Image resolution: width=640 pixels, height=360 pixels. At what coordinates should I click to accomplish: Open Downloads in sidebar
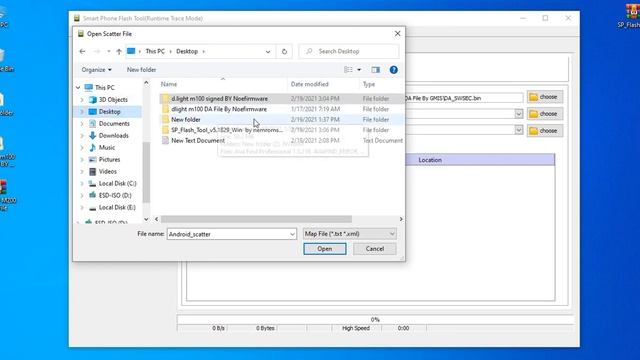click(113, 136)
